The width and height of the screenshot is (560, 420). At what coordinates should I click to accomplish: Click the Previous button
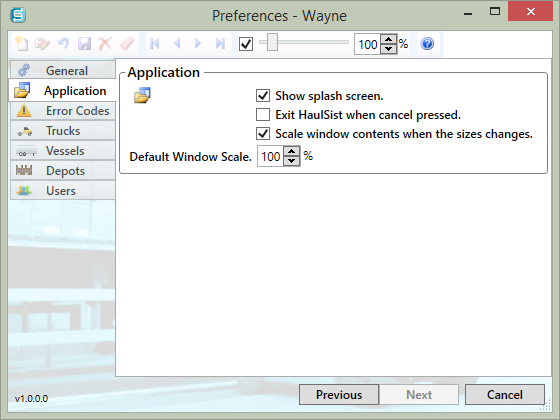[x=339, y=395]
